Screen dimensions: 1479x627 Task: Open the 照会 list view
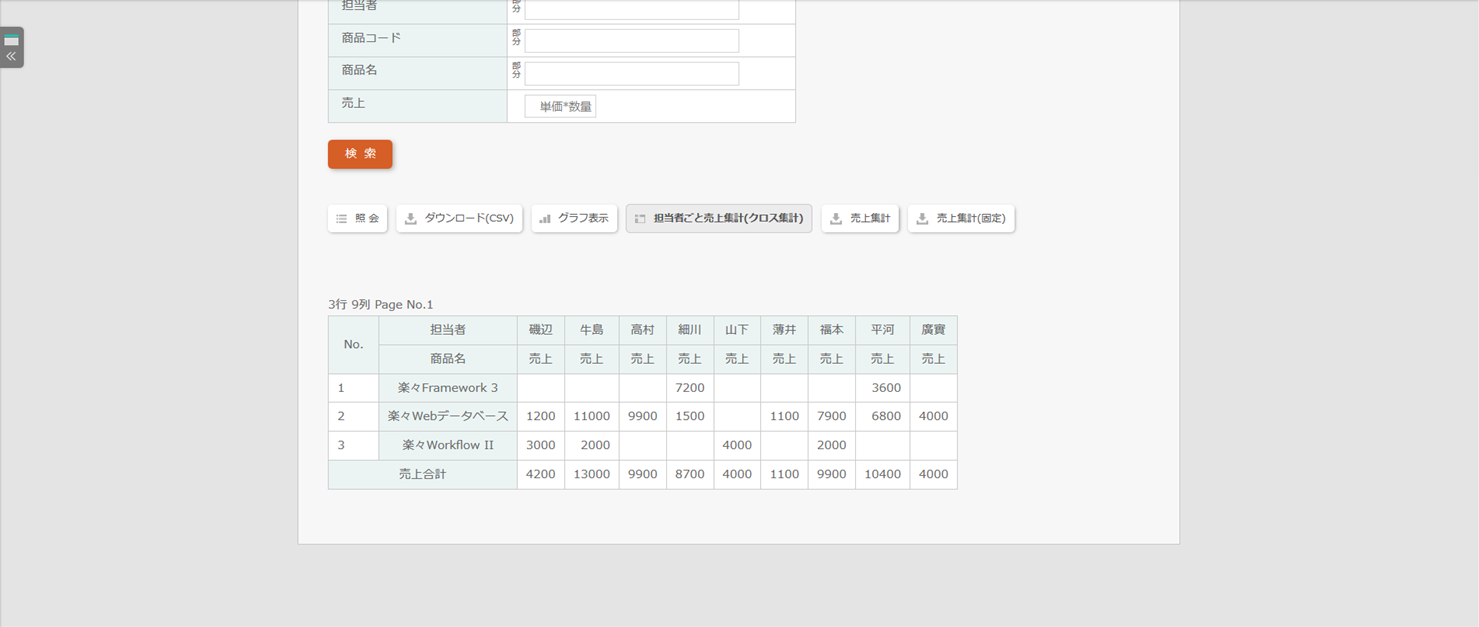357,219
